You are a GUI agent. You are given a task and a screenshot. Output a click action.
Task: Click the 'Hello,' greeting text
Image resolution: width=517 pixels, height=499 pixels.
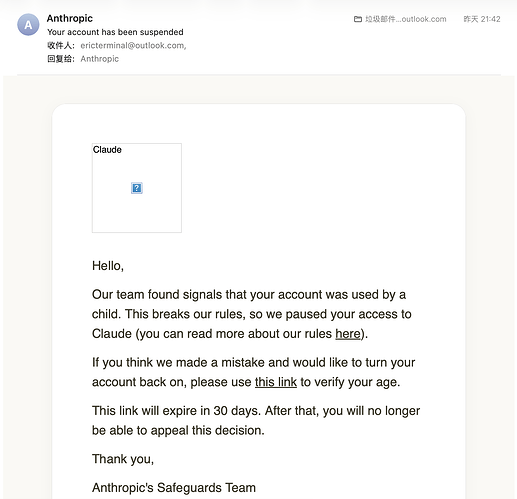coord(108,266)
